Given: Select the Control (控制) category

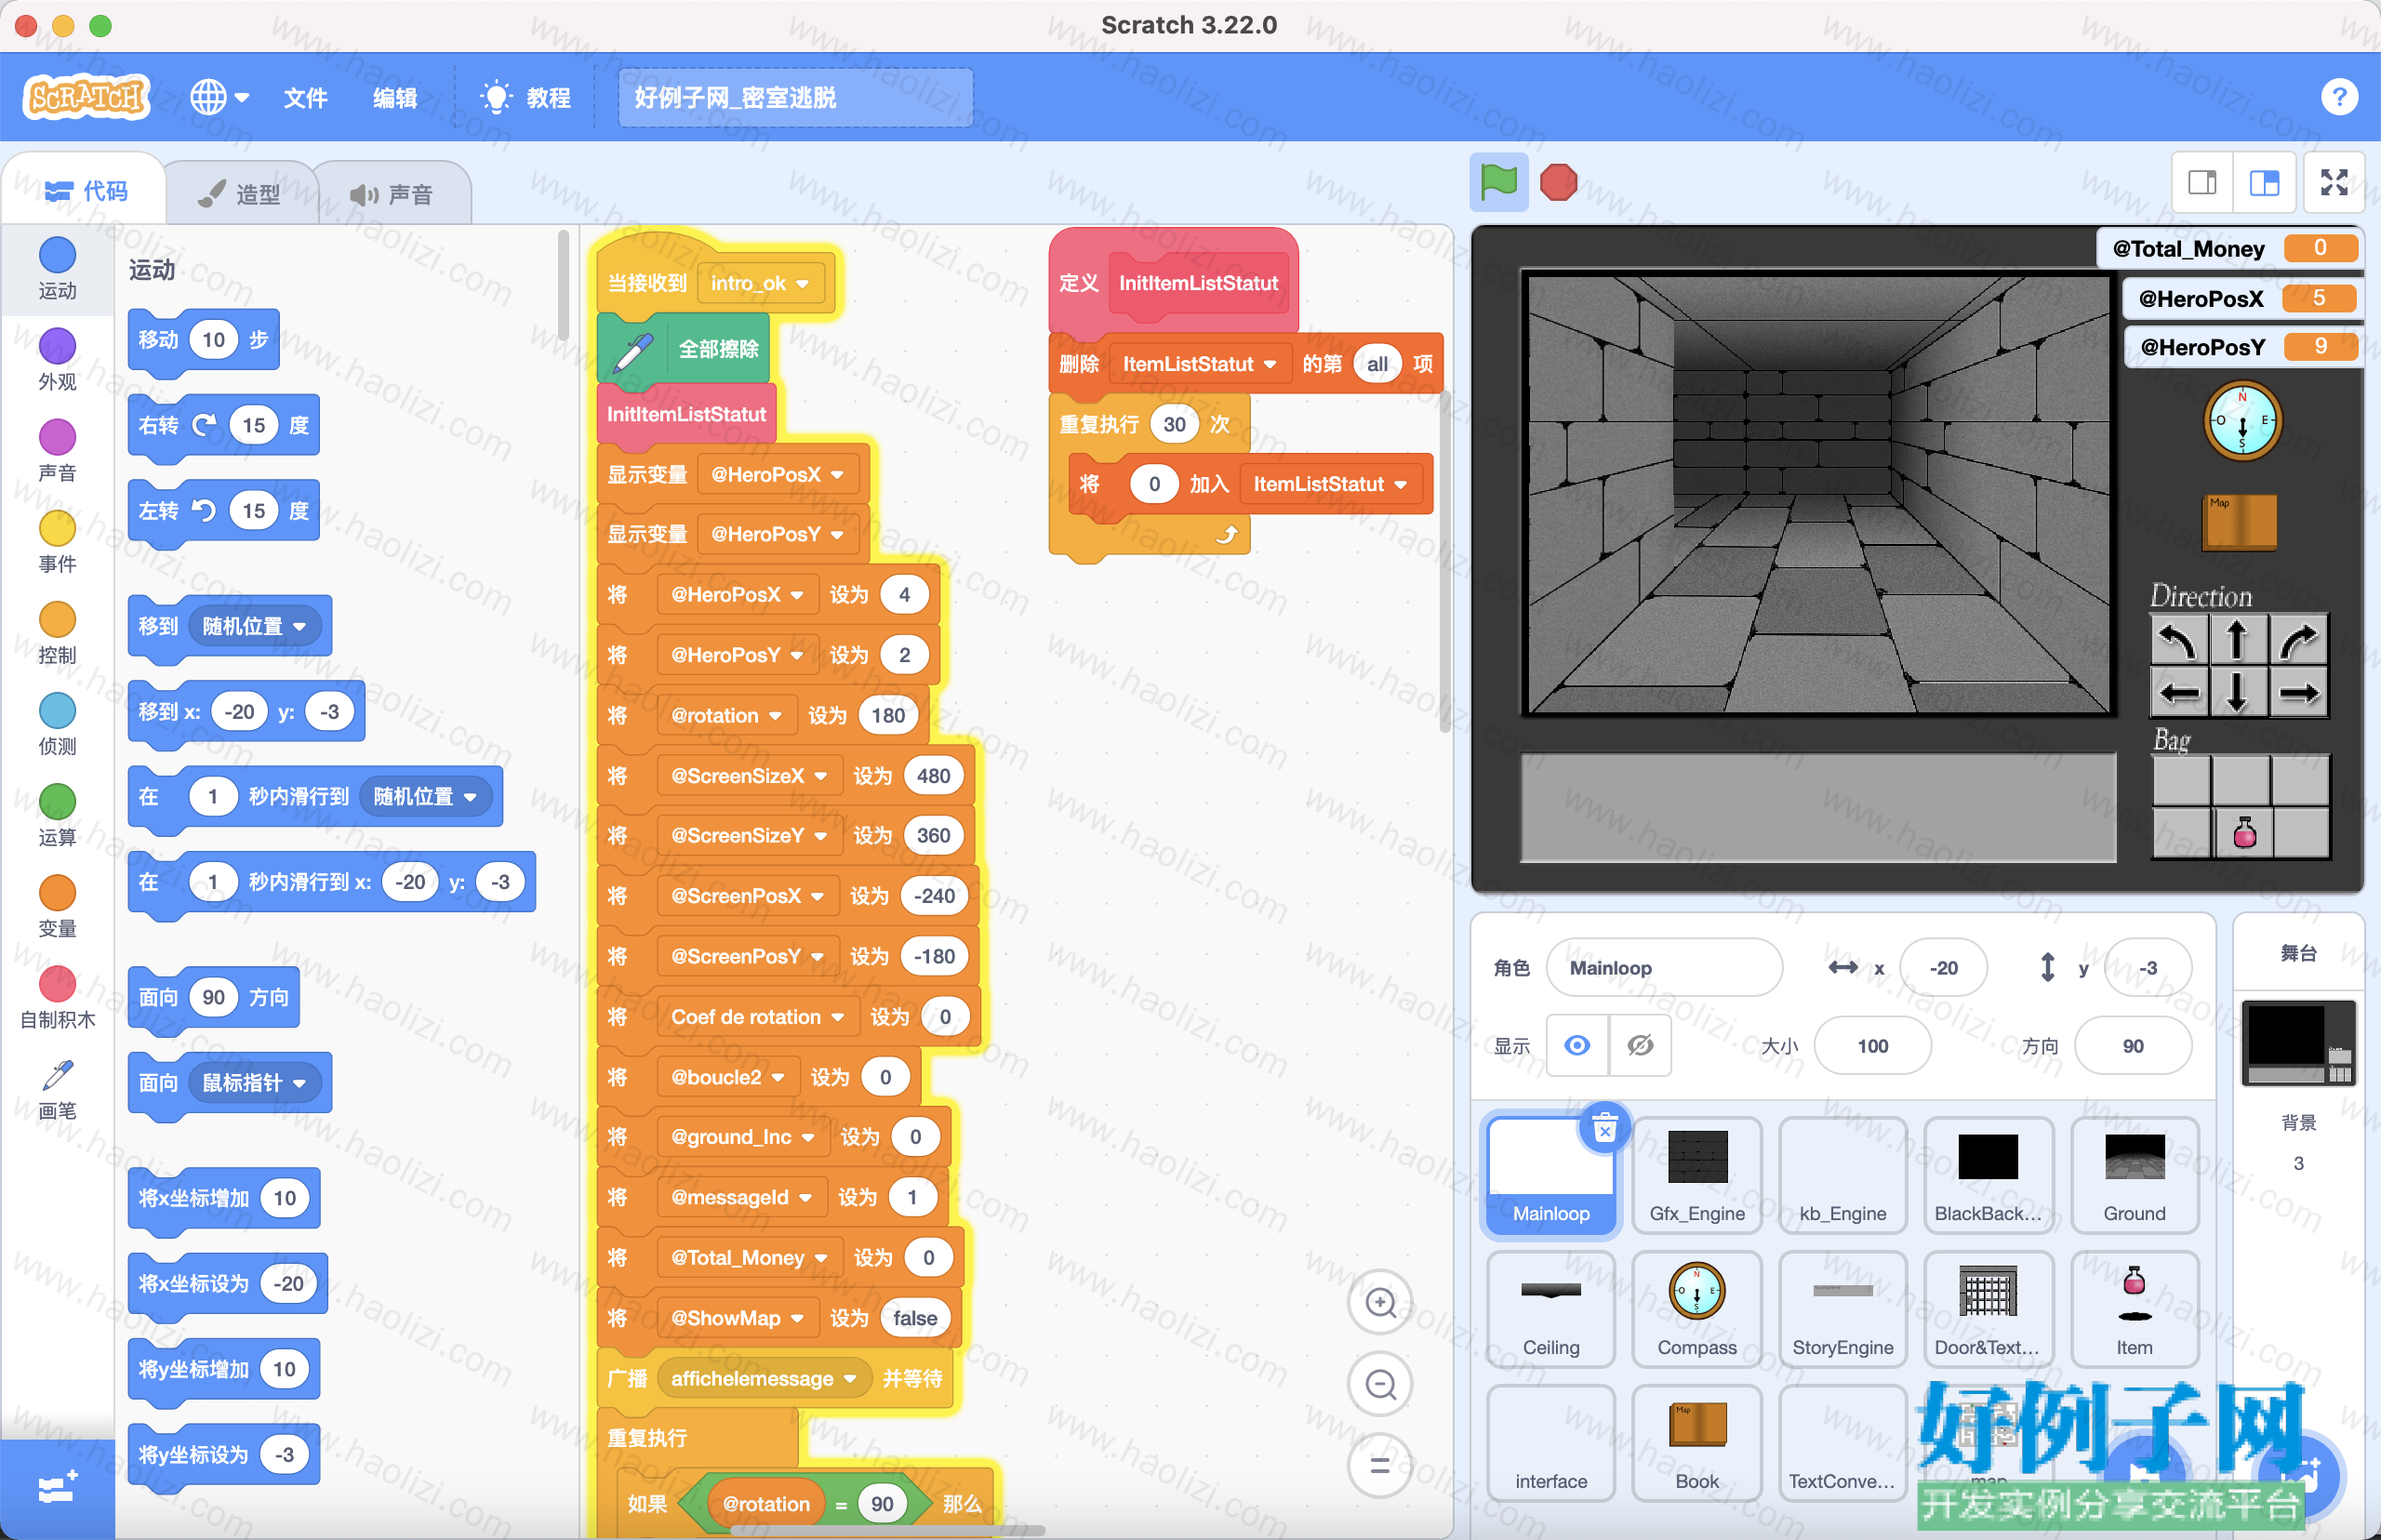Looking at the screenshot, I should (x=57, y=633).
